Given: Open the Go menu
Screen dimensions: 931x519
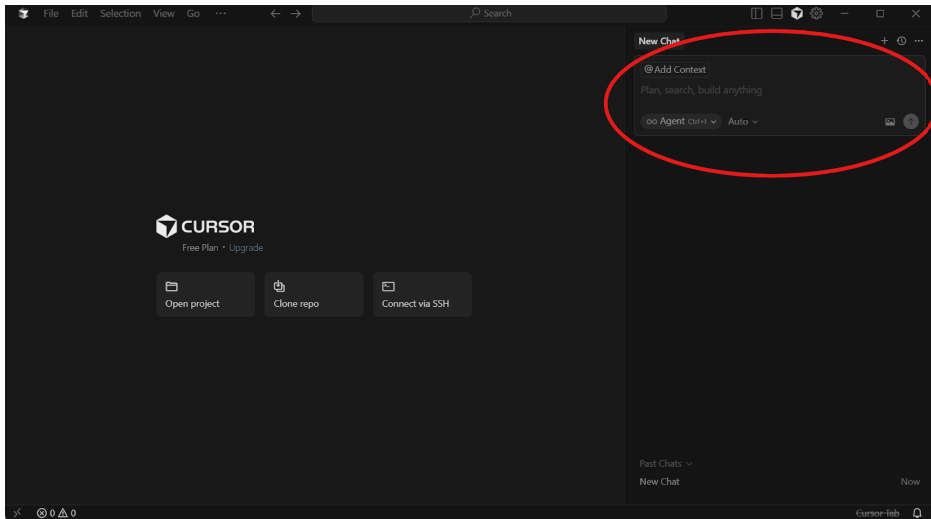Looking at the screenshot, I should point(193,13).
